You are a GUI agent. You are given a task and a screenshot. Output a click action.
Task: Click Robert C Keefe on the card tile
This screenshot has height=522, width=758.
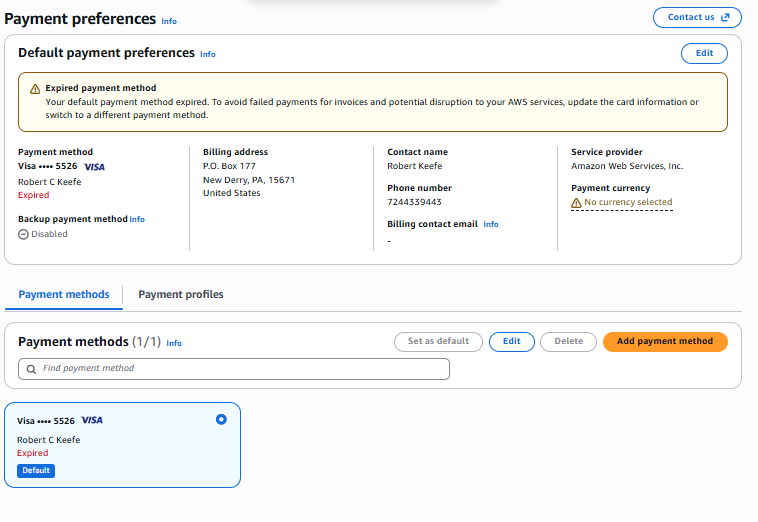click(48, 440)
